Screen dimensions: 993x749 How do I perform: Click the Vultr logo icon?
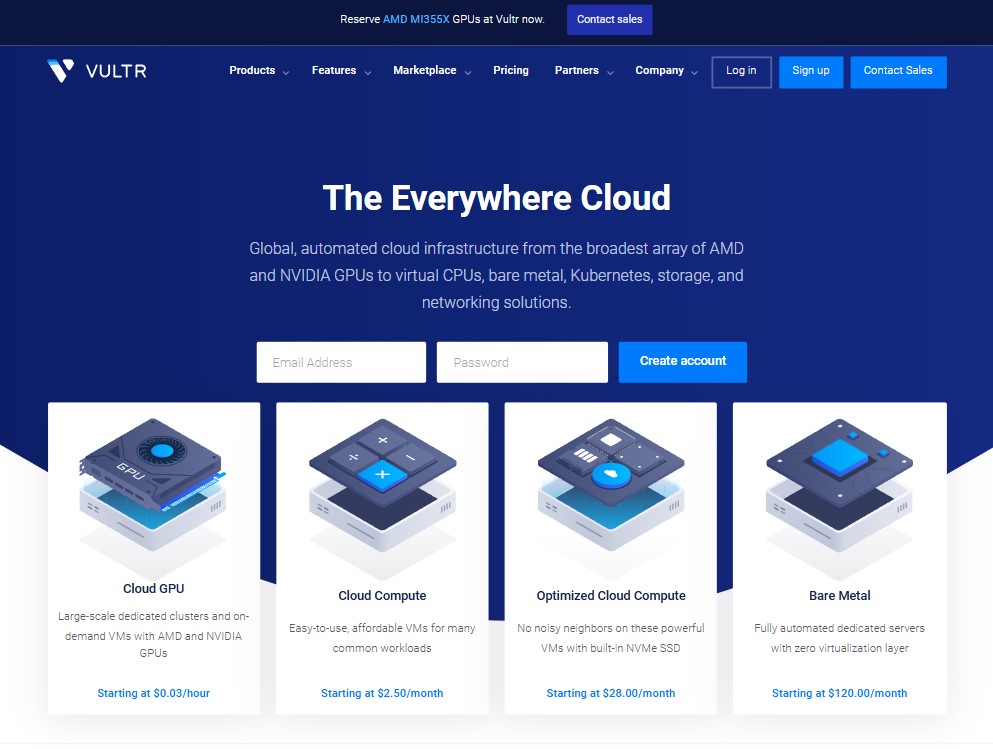click(x=60, y=70)
